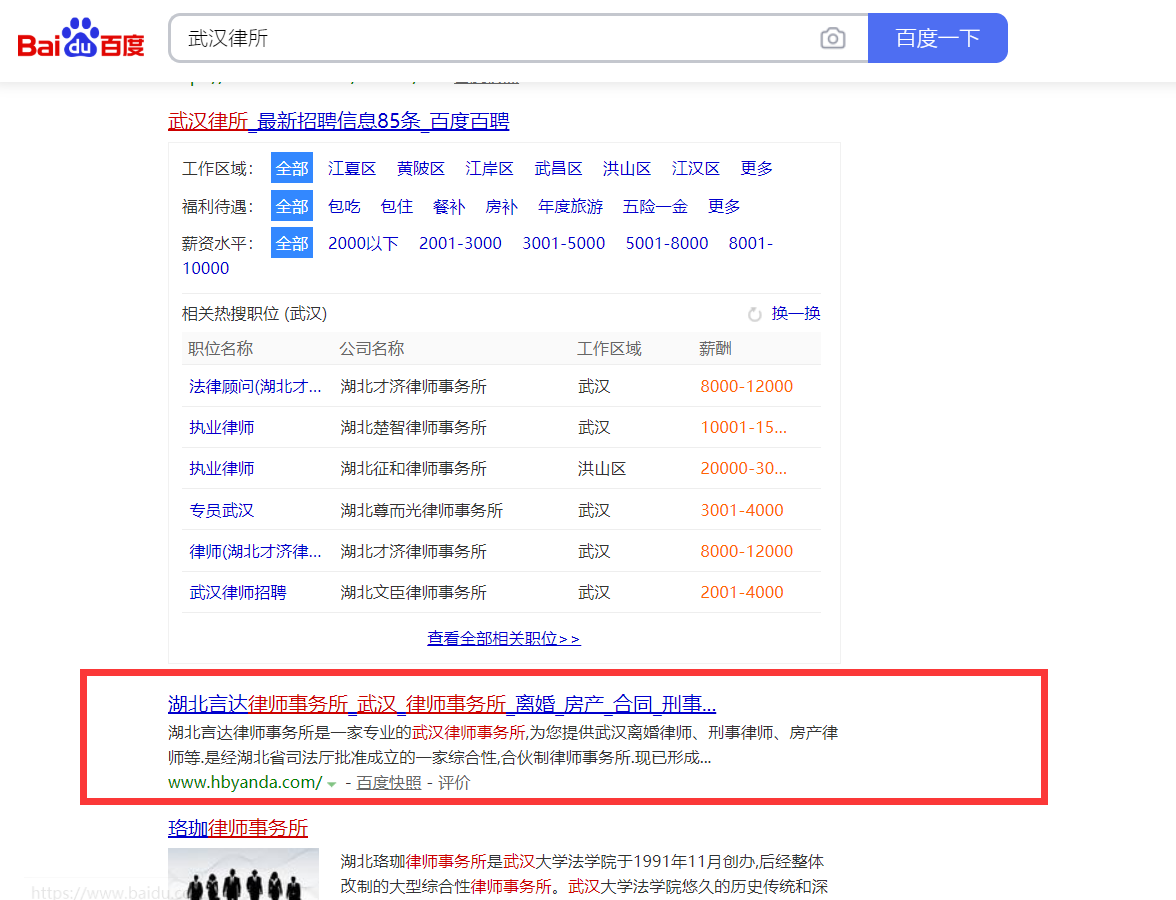
Task: Click www.hbyanda.com/ URL
Action: 245,782
